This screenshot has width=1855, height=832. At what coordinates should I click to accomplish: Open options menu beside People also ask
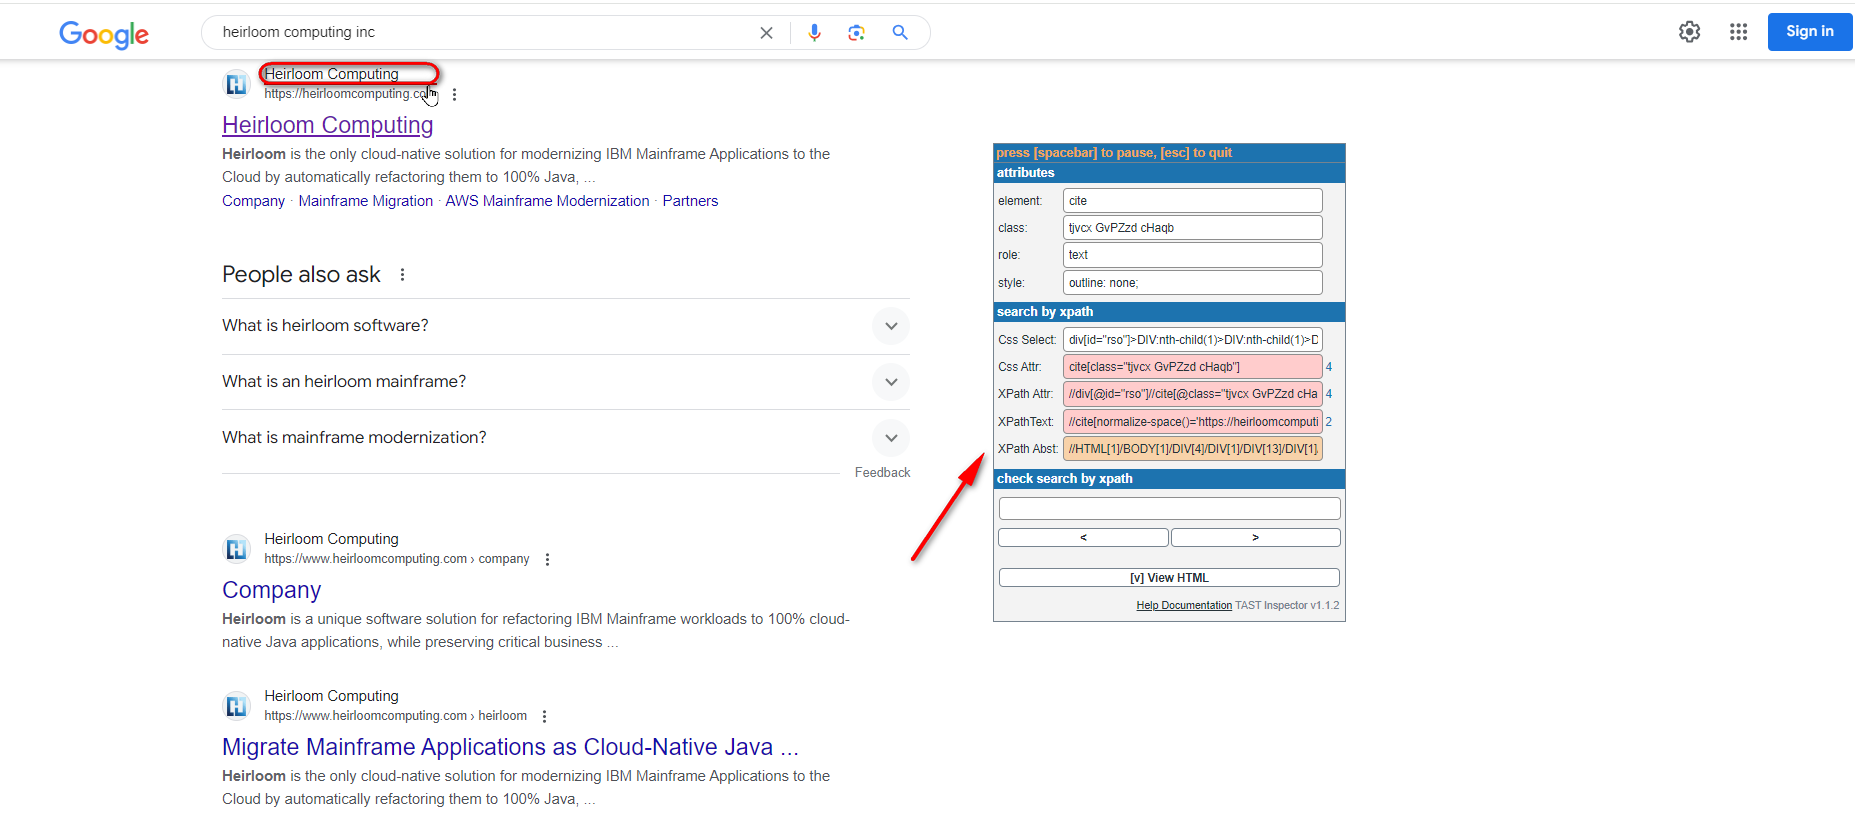pyautogui.click(x=403, y=275)
